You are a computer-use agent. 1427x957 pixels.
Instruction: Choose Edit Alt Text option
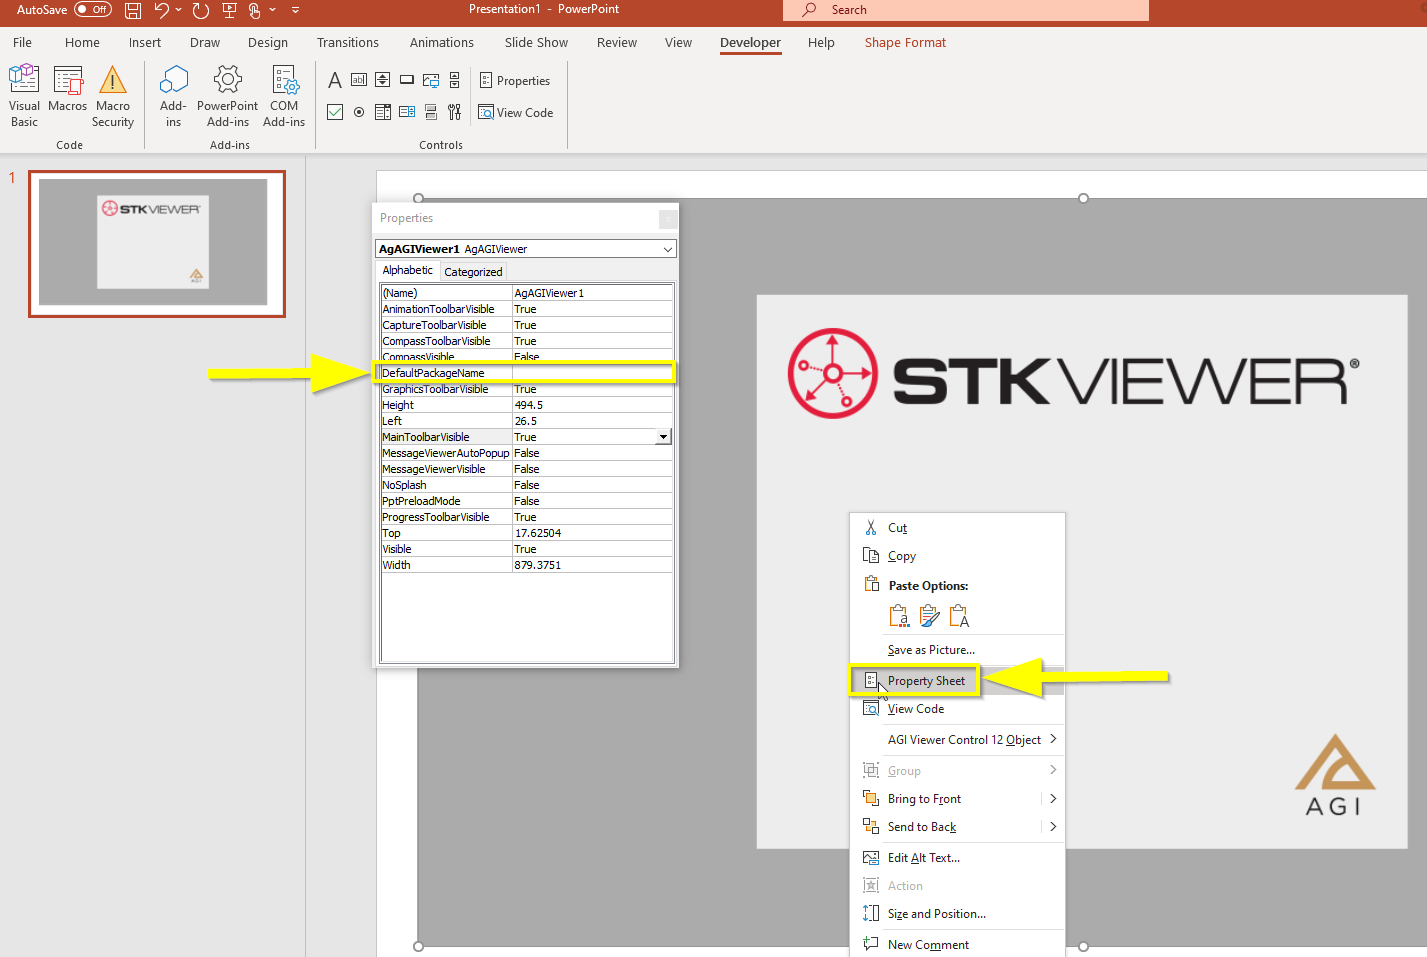pos(957,858)
